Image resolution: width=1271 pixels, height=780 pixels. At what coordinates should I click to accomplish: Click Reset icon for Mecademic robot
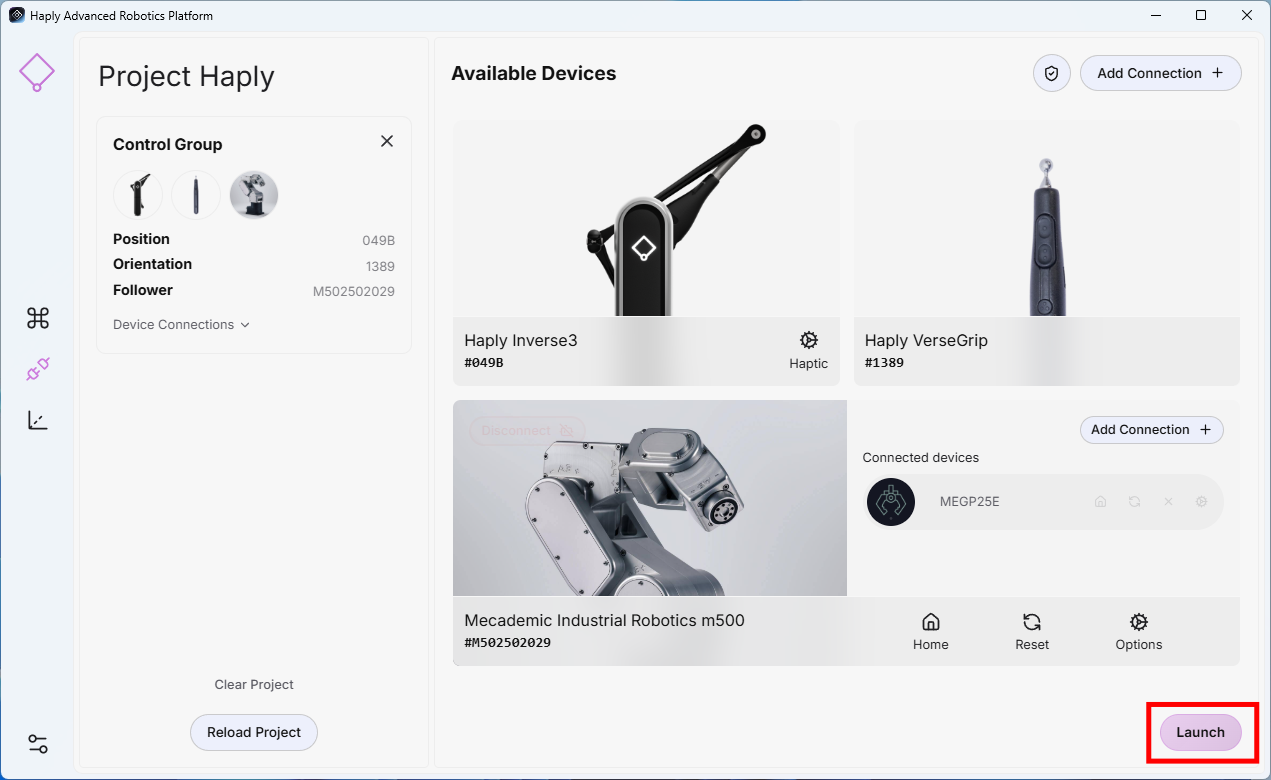pyautogui.click(x=1032, y=632)
